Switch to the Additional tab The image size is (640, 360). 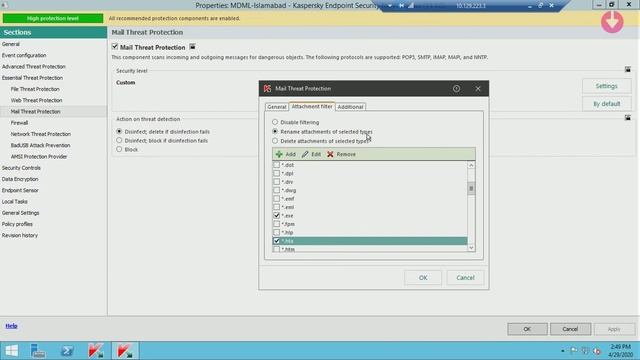[x=350, y=107]
